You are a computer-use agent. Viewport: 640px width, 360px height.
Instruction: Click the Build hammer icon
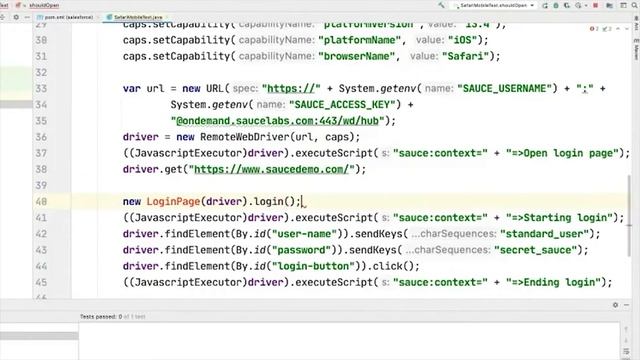pos(441,5)
